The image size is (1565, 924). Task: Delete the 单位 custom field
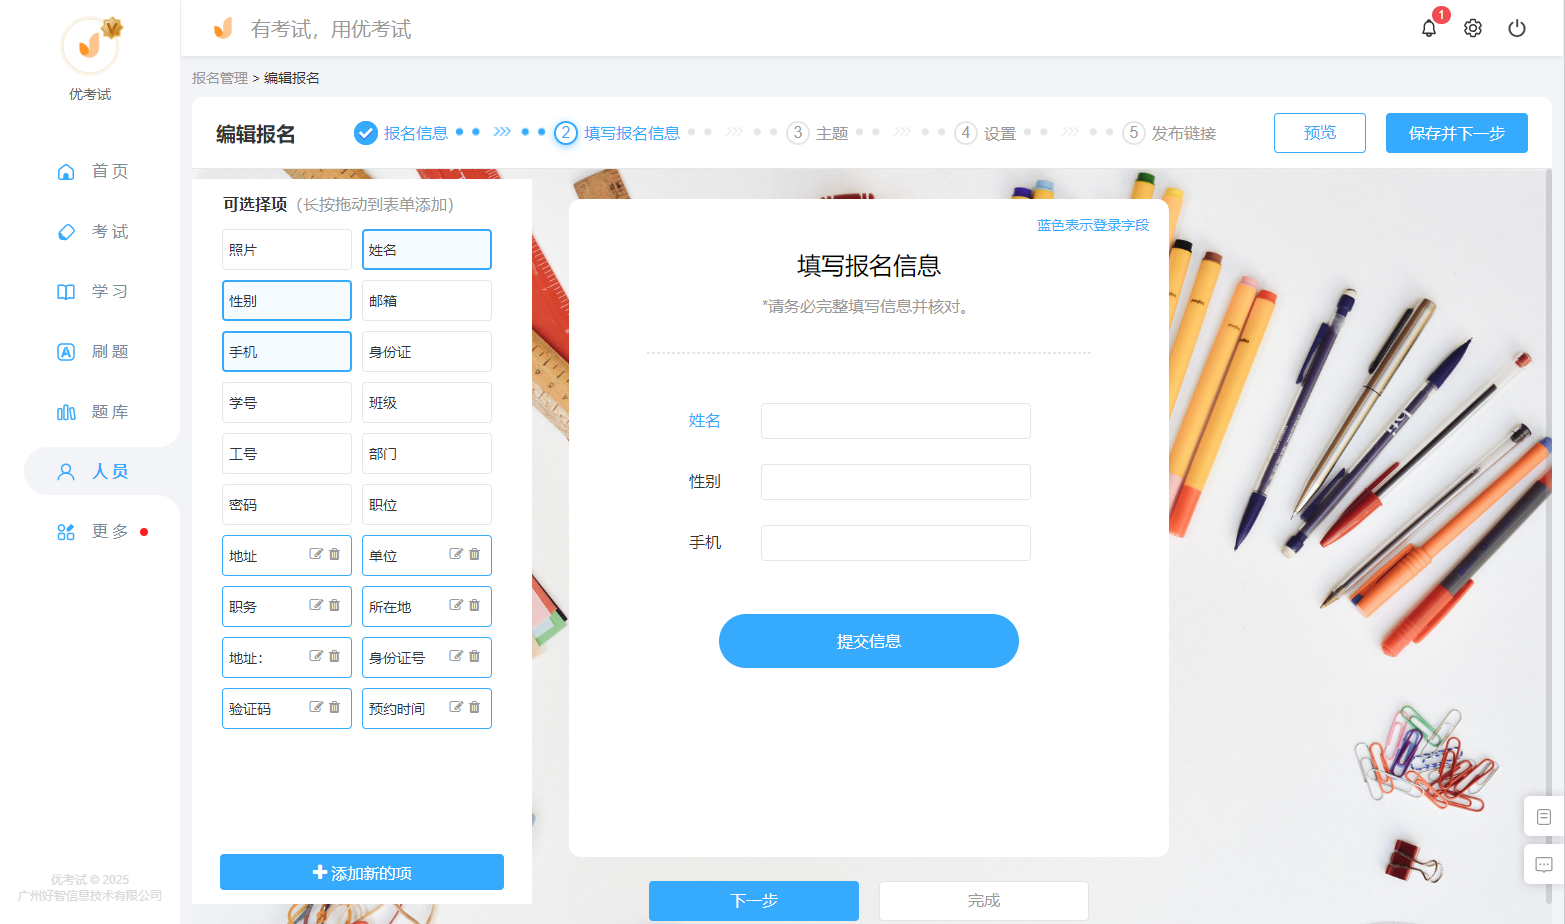475,554
